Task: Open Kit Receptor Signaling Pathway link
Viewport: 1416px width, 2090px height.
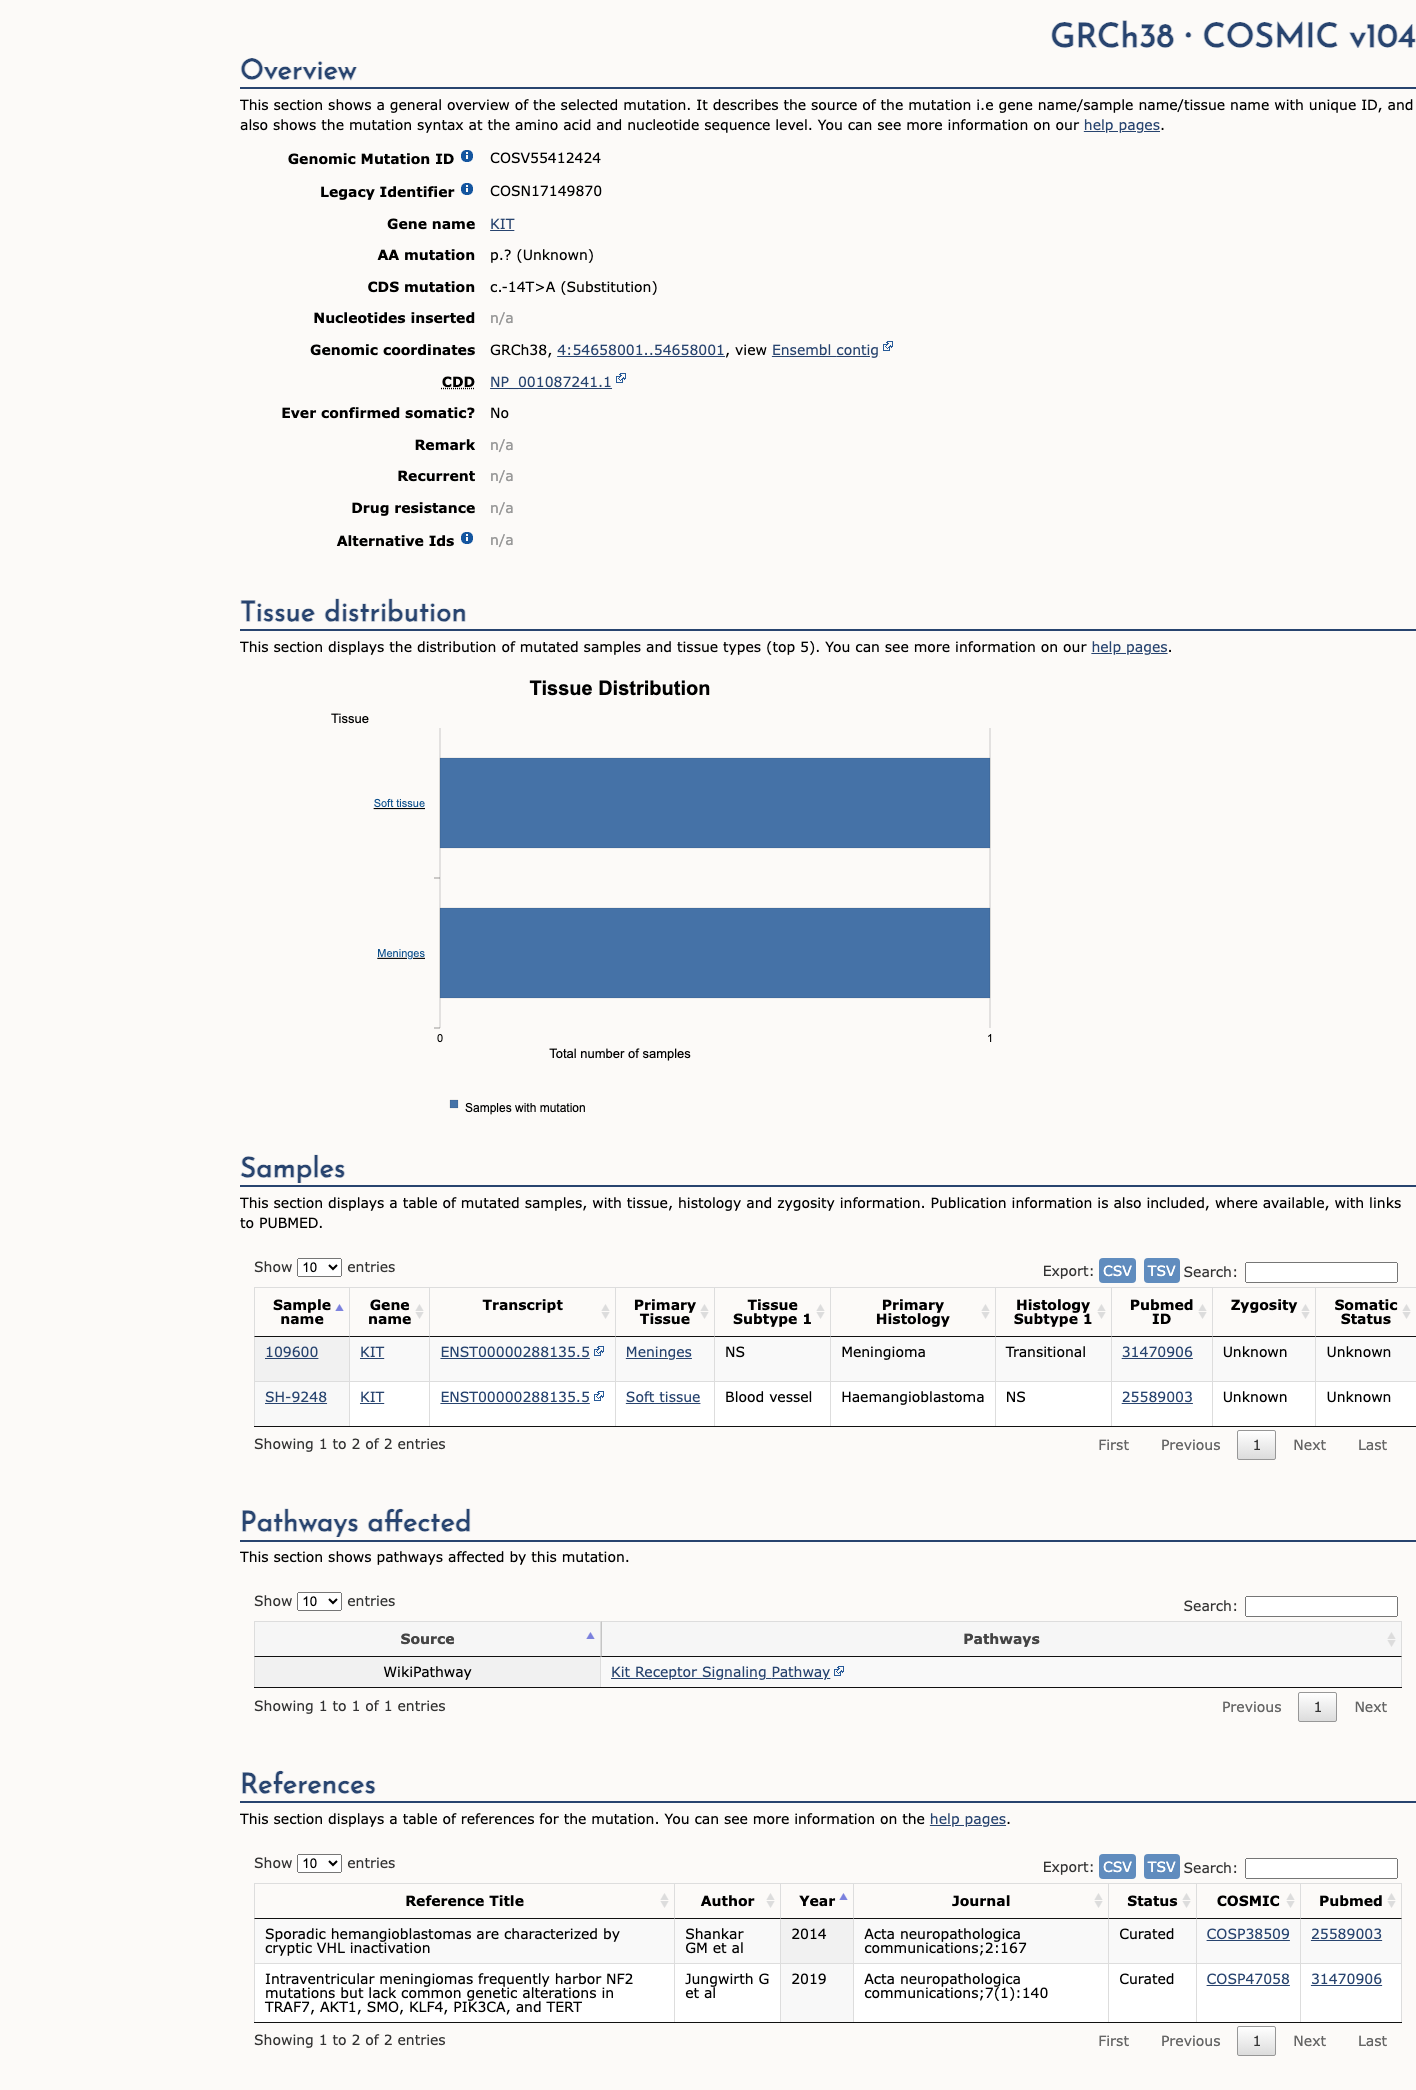Action: point(720,1672)
